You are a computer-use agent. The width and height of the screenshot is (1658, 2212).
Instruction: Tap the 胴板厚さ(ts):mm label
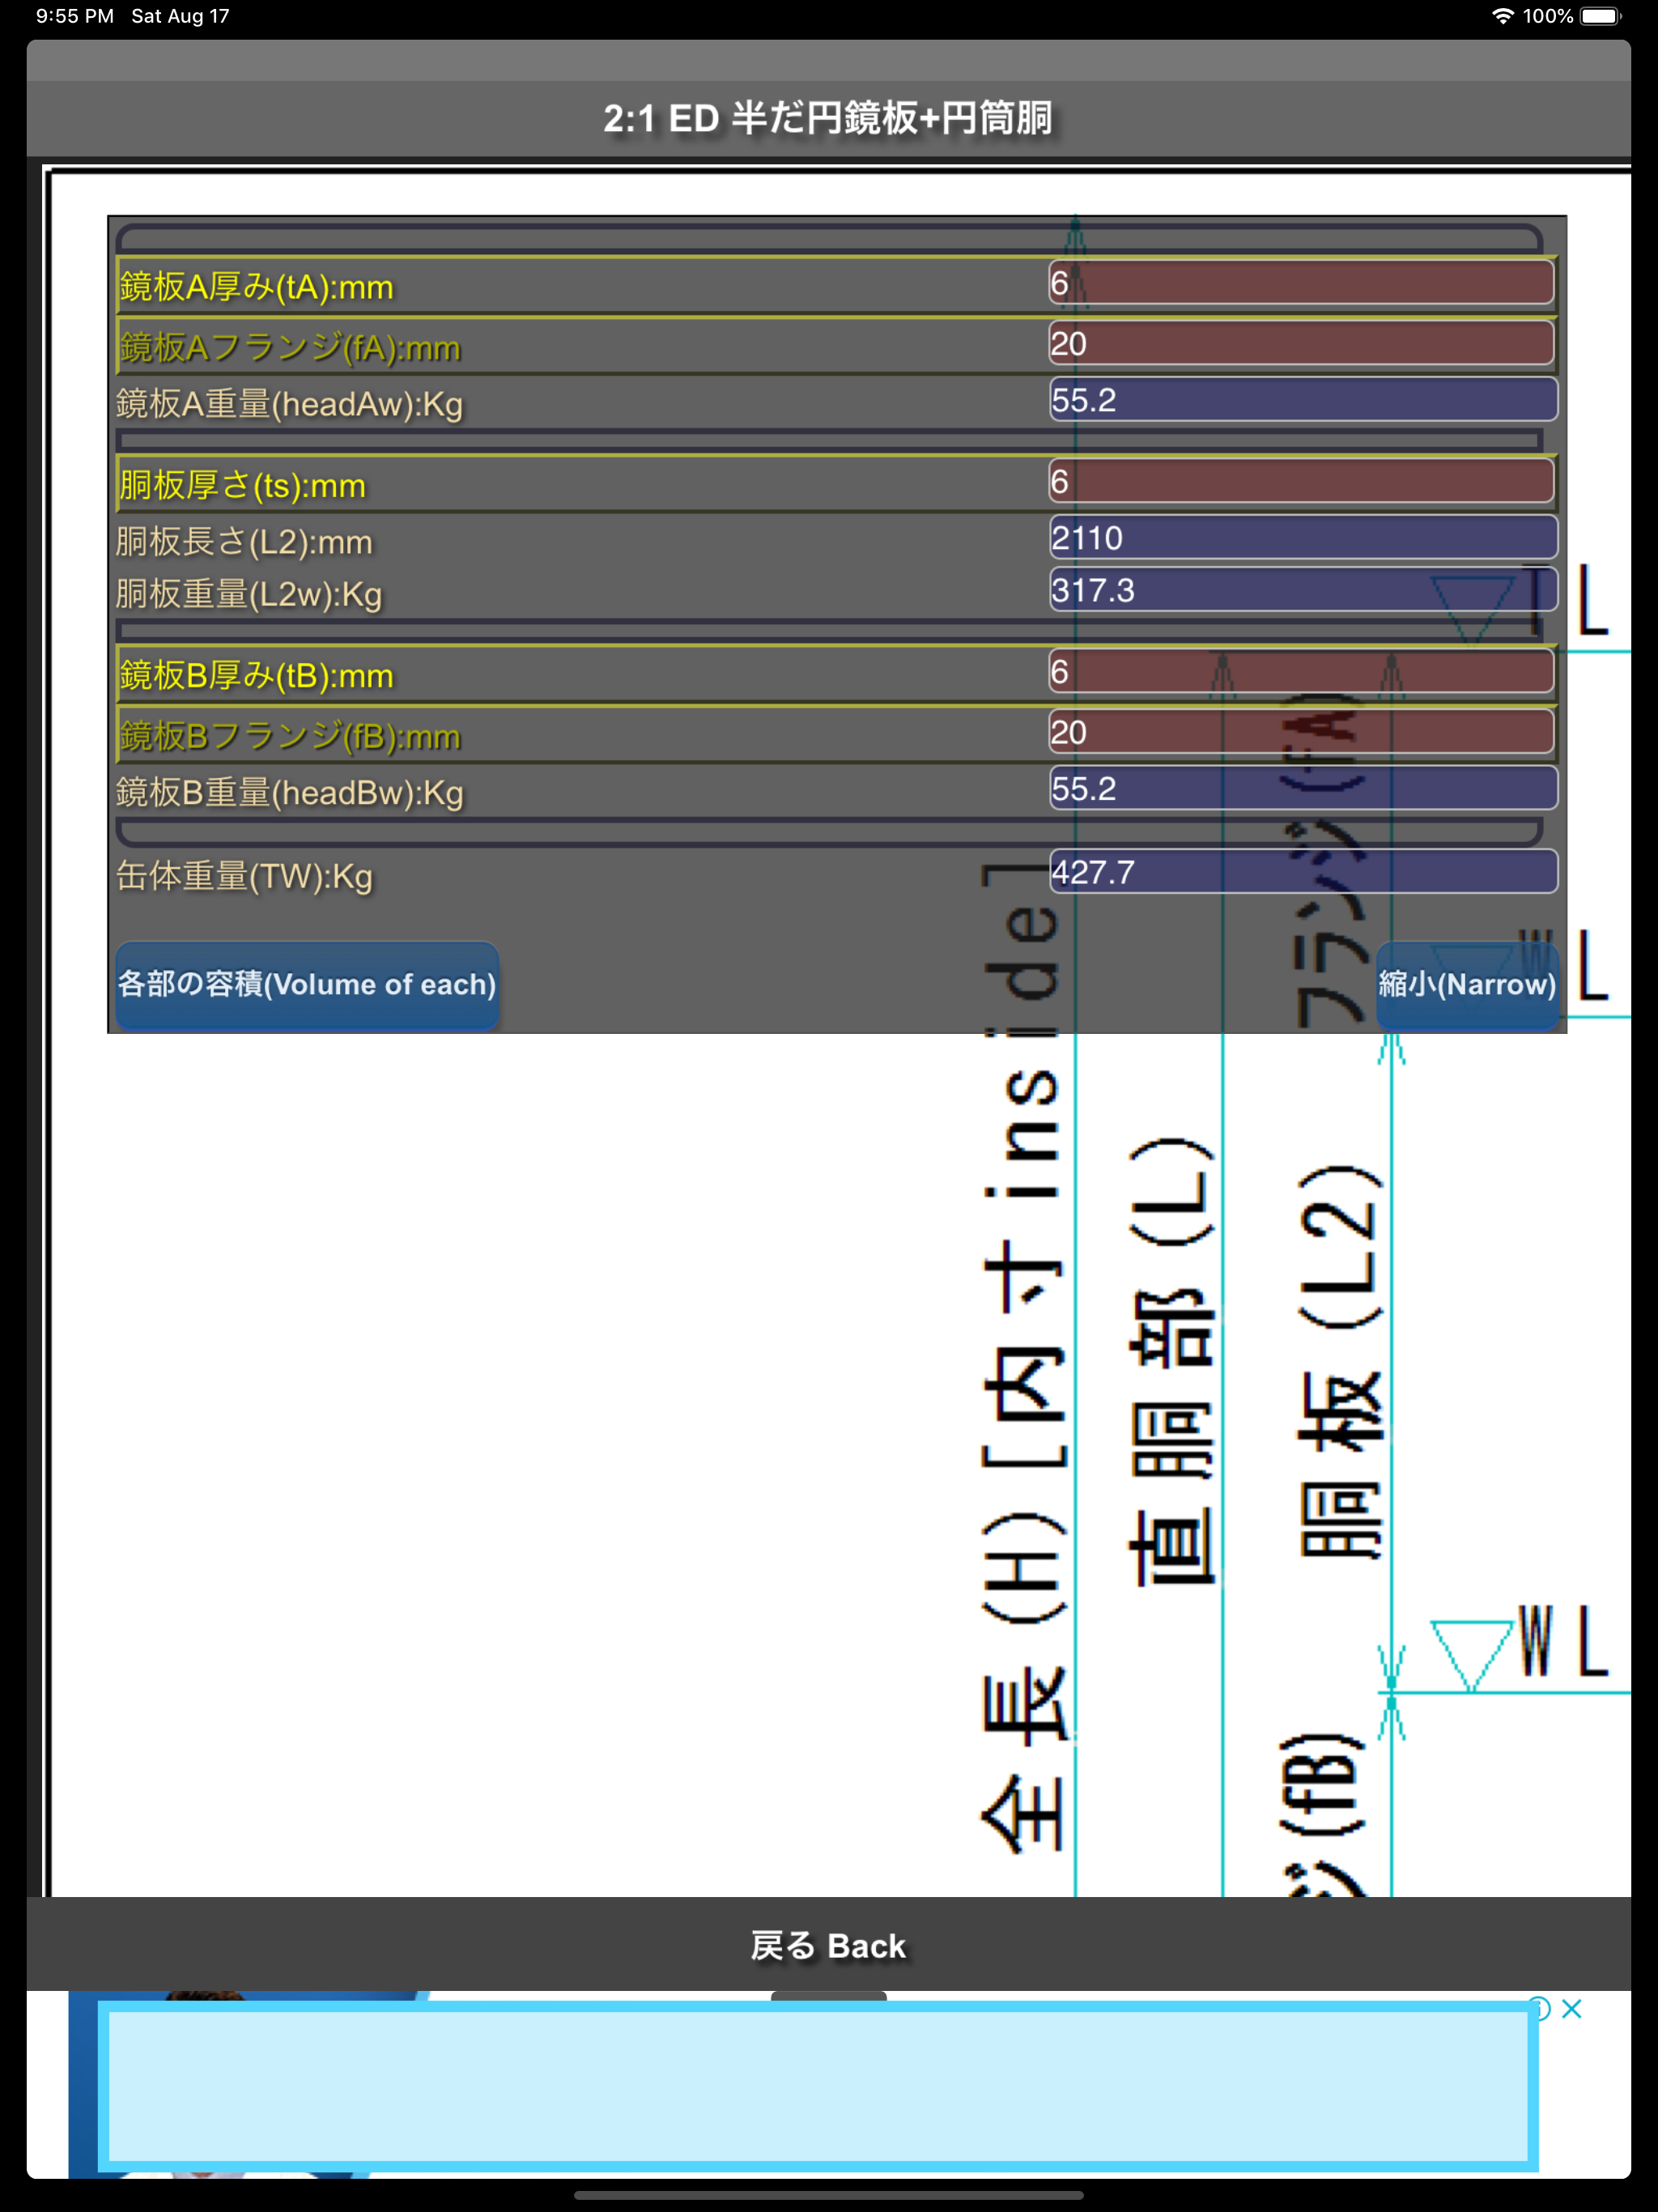pyautogui.click(x=243, y=486)
